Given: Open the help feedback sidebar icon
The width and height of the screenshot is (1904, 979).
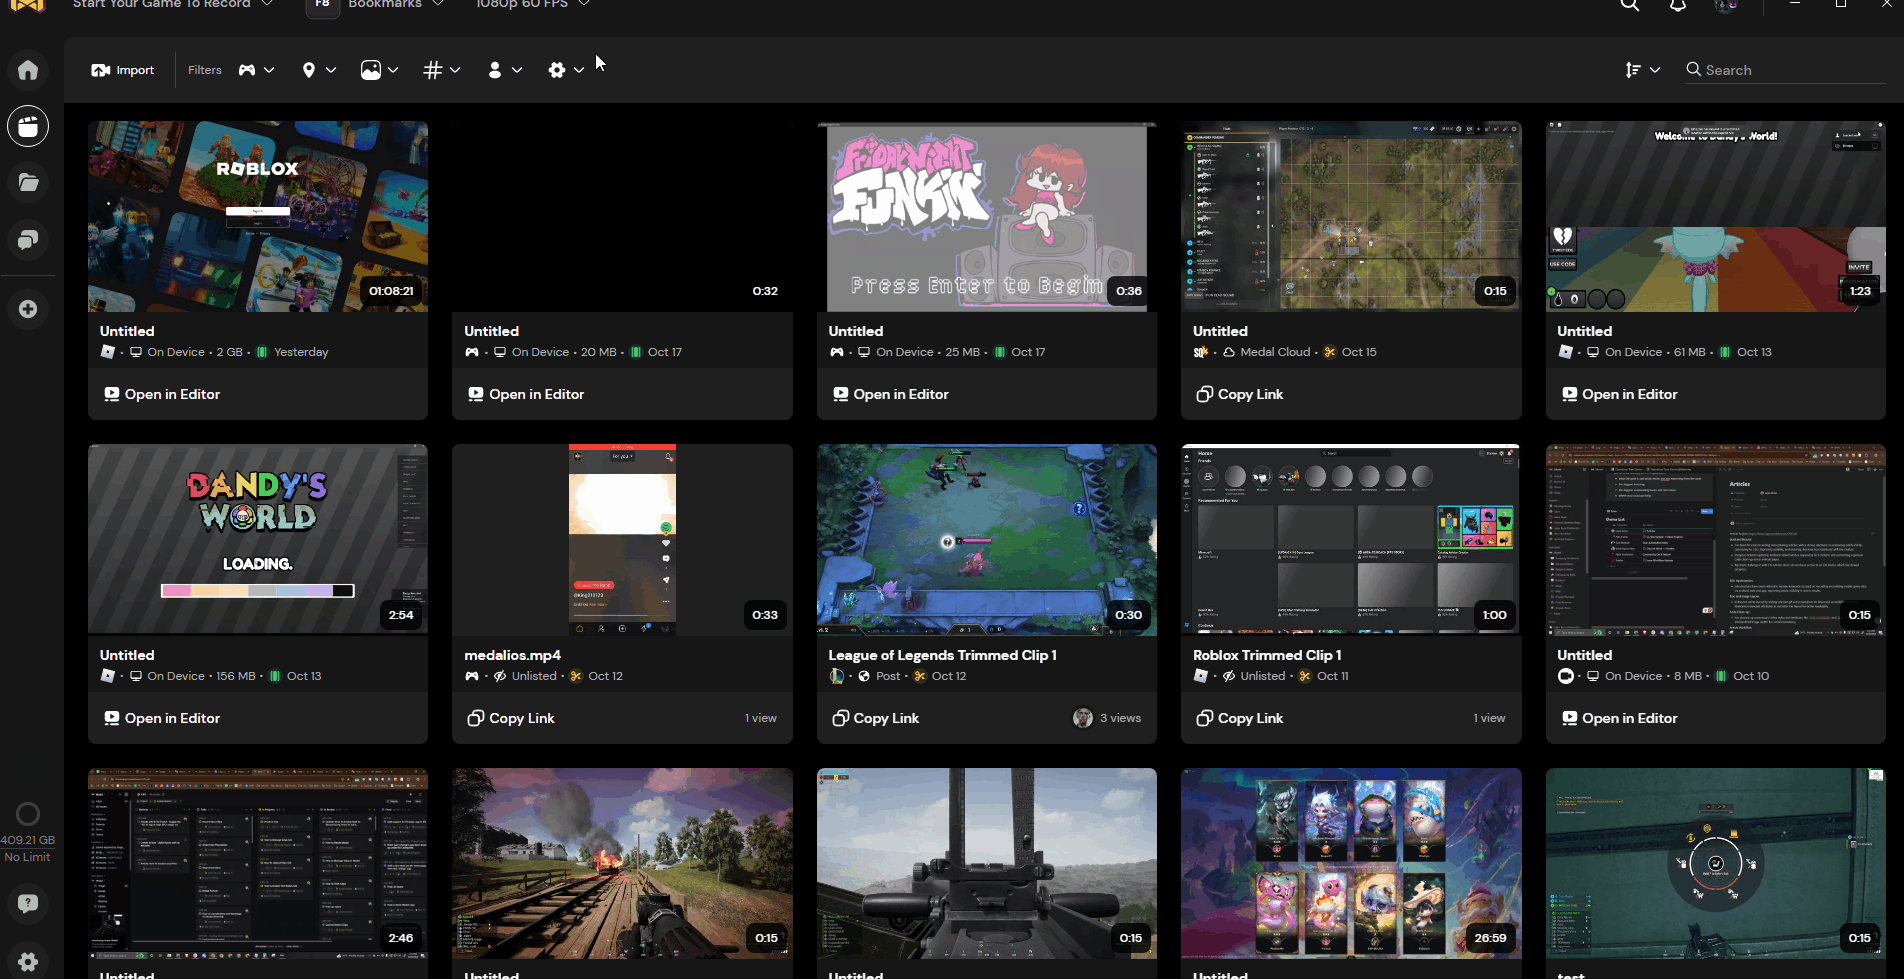Looking at the screenshot, I should point(28,904).
